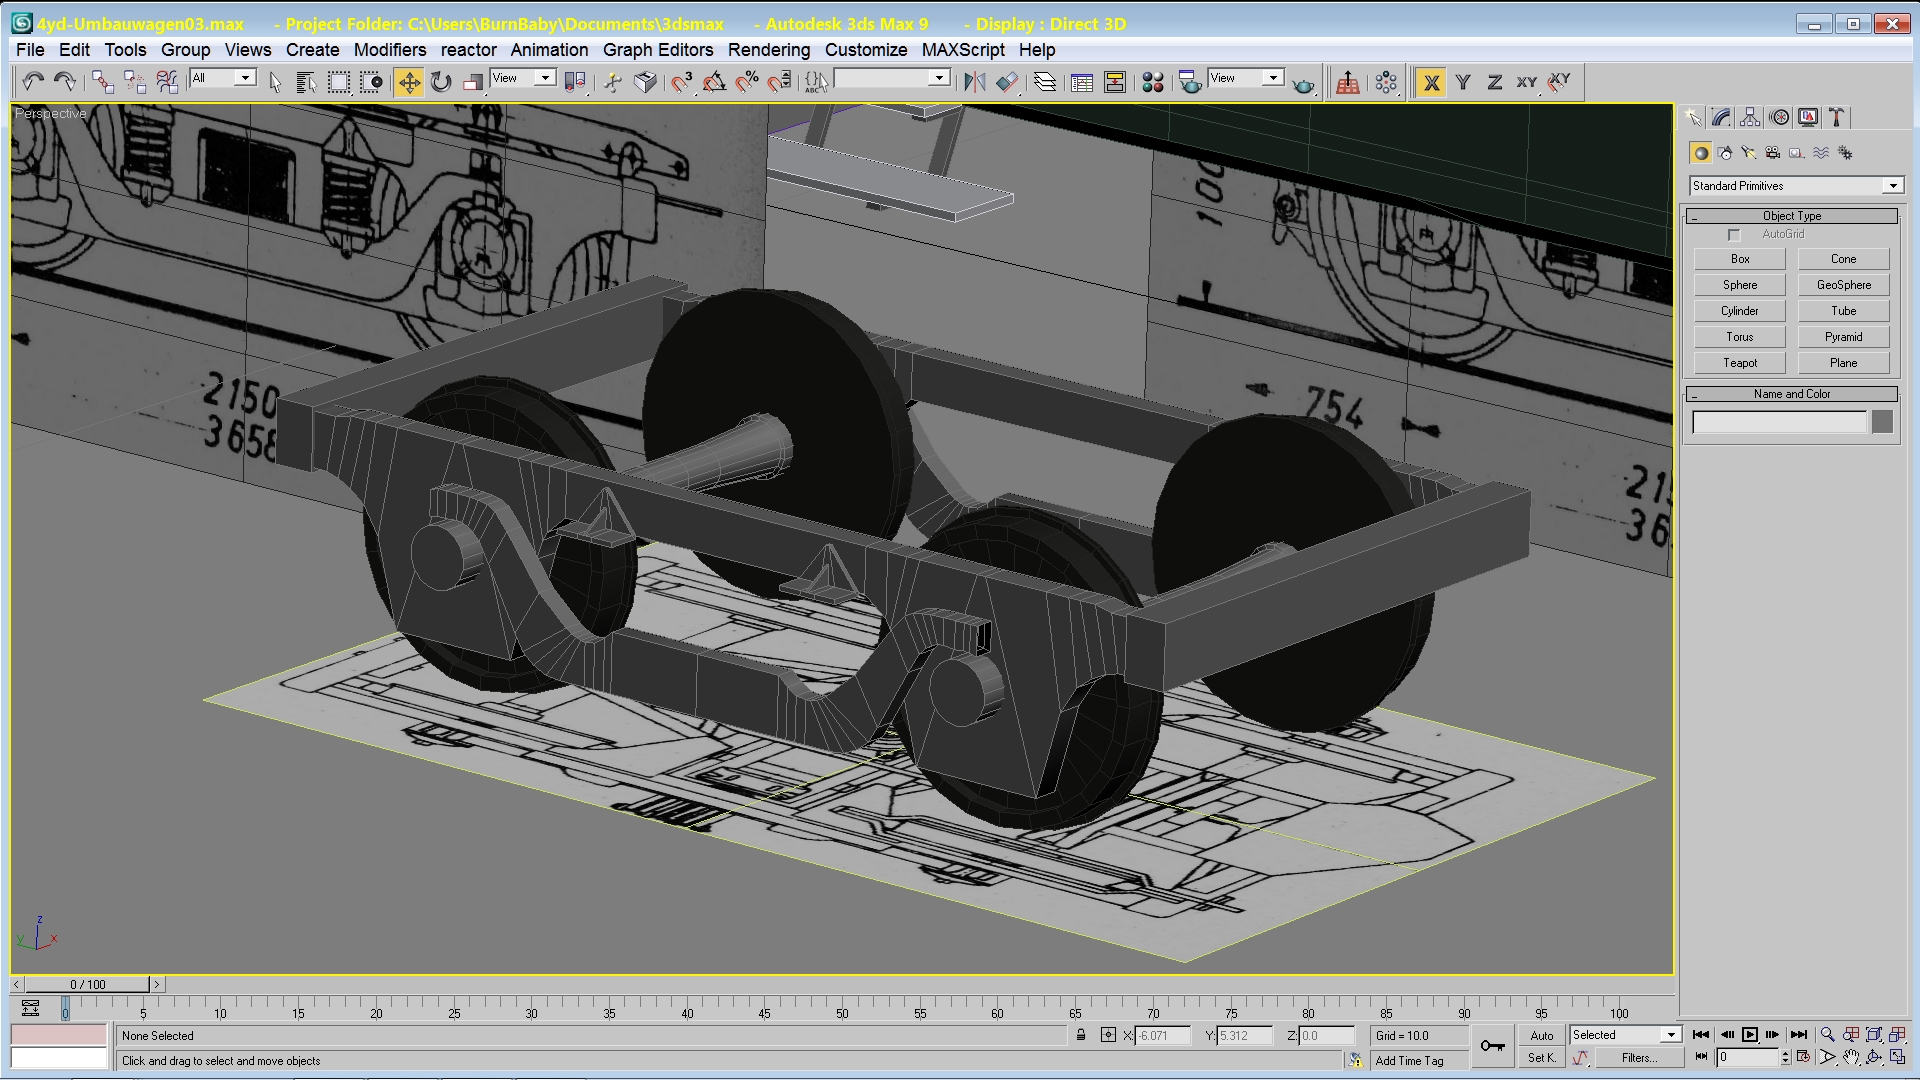Open the Standard Primitives dropdown
The image size is (1920, 1080).
1892,186
